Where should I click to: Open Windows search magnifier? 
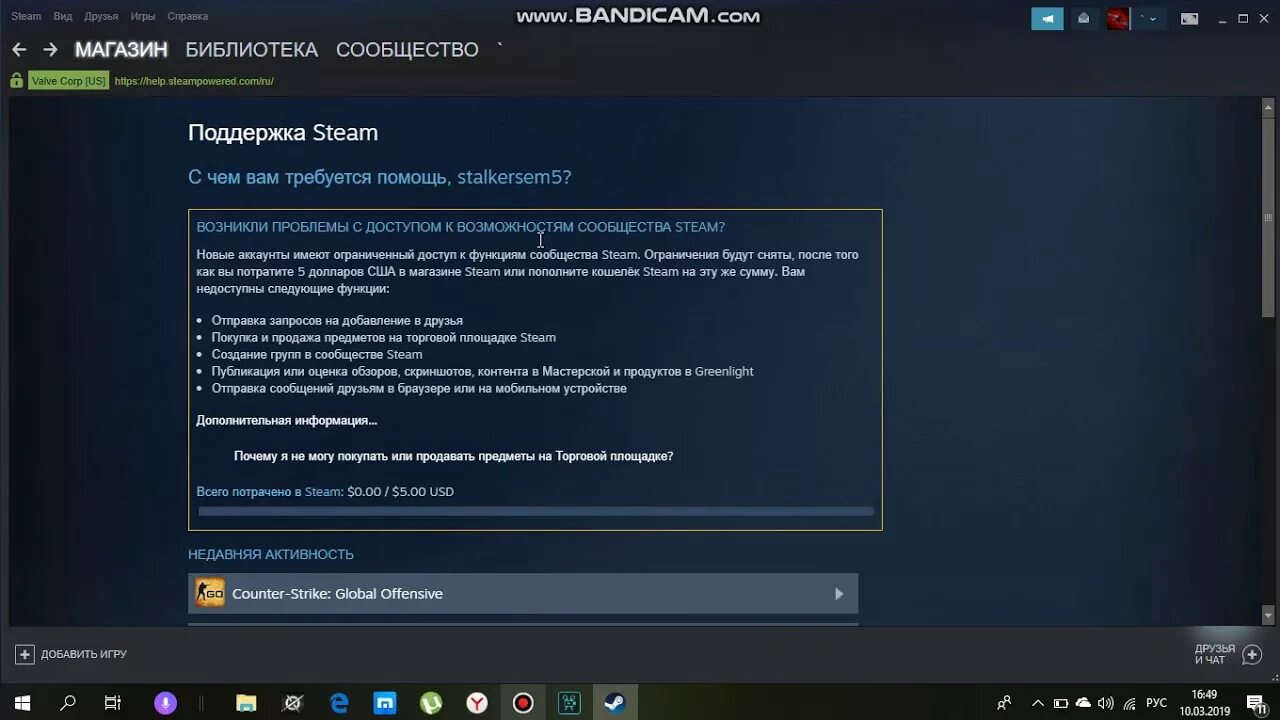tap(68, 703)
